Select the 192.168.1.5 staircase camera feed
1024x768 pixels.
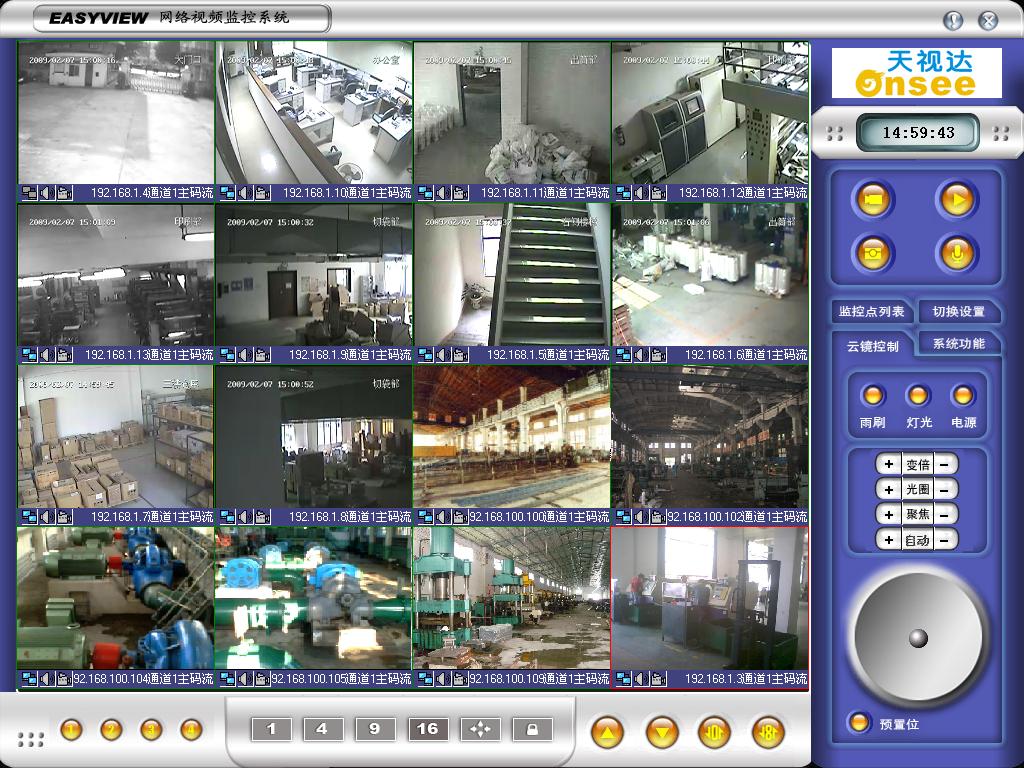pyautogui.click(x=511, y=275)
